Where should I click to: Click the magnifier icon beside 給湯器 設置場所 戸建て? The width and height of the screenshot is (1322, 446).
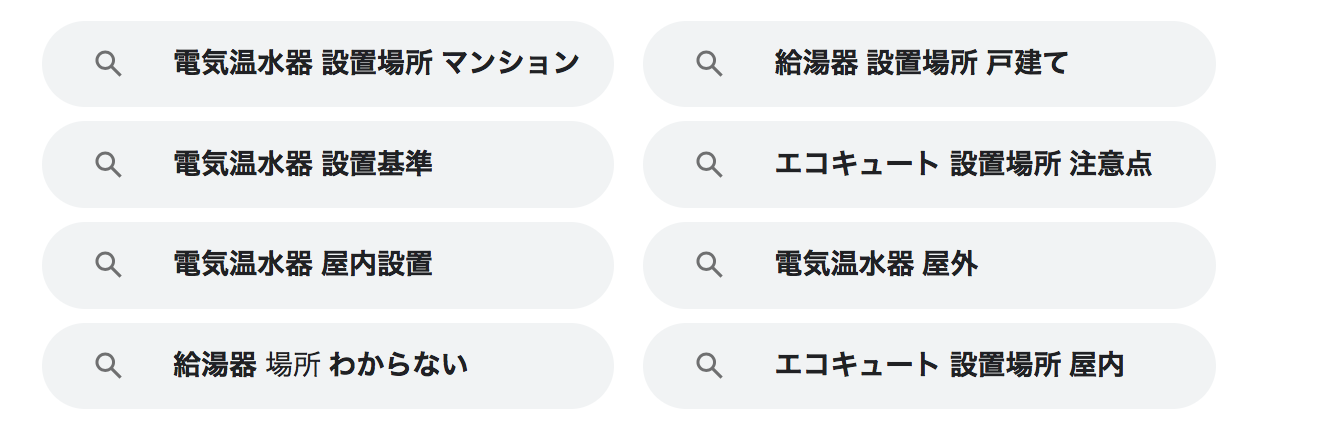[x=709, y=64]
